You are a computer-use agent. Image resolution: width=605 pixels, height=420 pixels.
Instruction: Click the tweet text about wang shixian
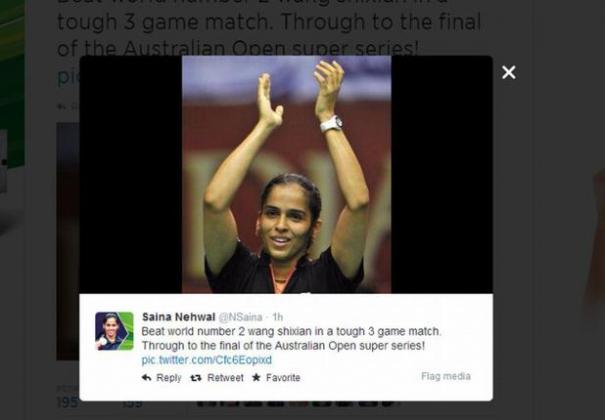(291, 338)
